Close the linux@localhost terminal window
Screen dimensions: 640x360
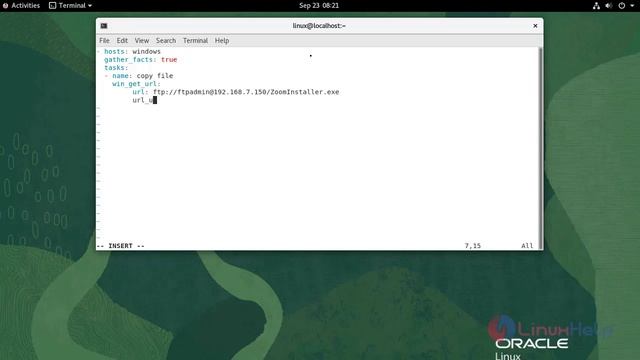tap(535, 26)
